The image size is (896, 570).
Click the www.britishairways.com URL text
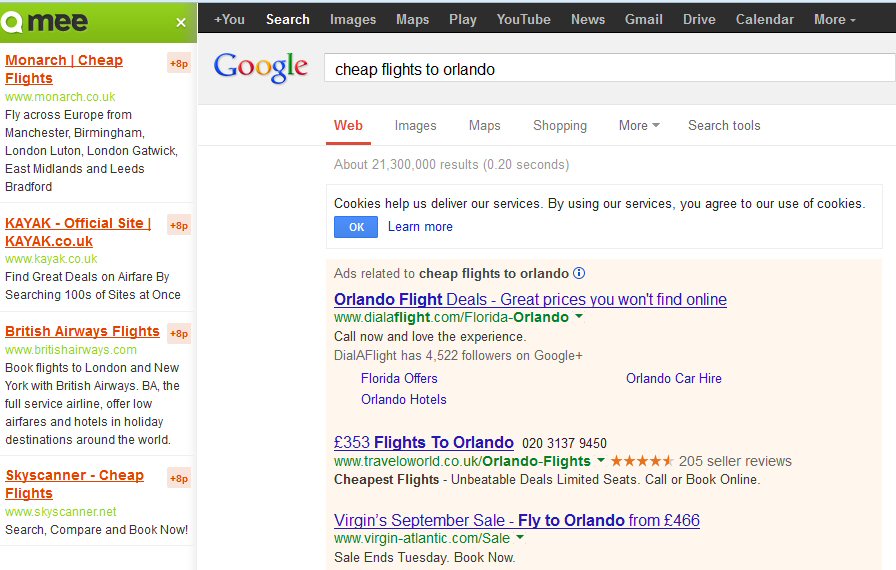coord(71,350)
